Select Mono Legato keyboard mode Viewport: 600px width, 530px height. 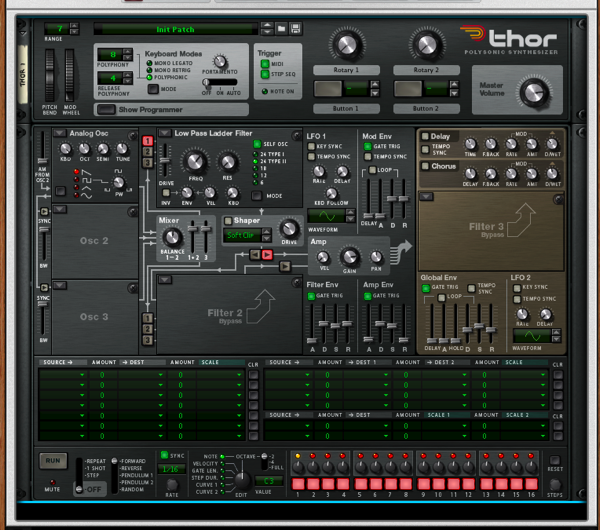pos(149,63)
